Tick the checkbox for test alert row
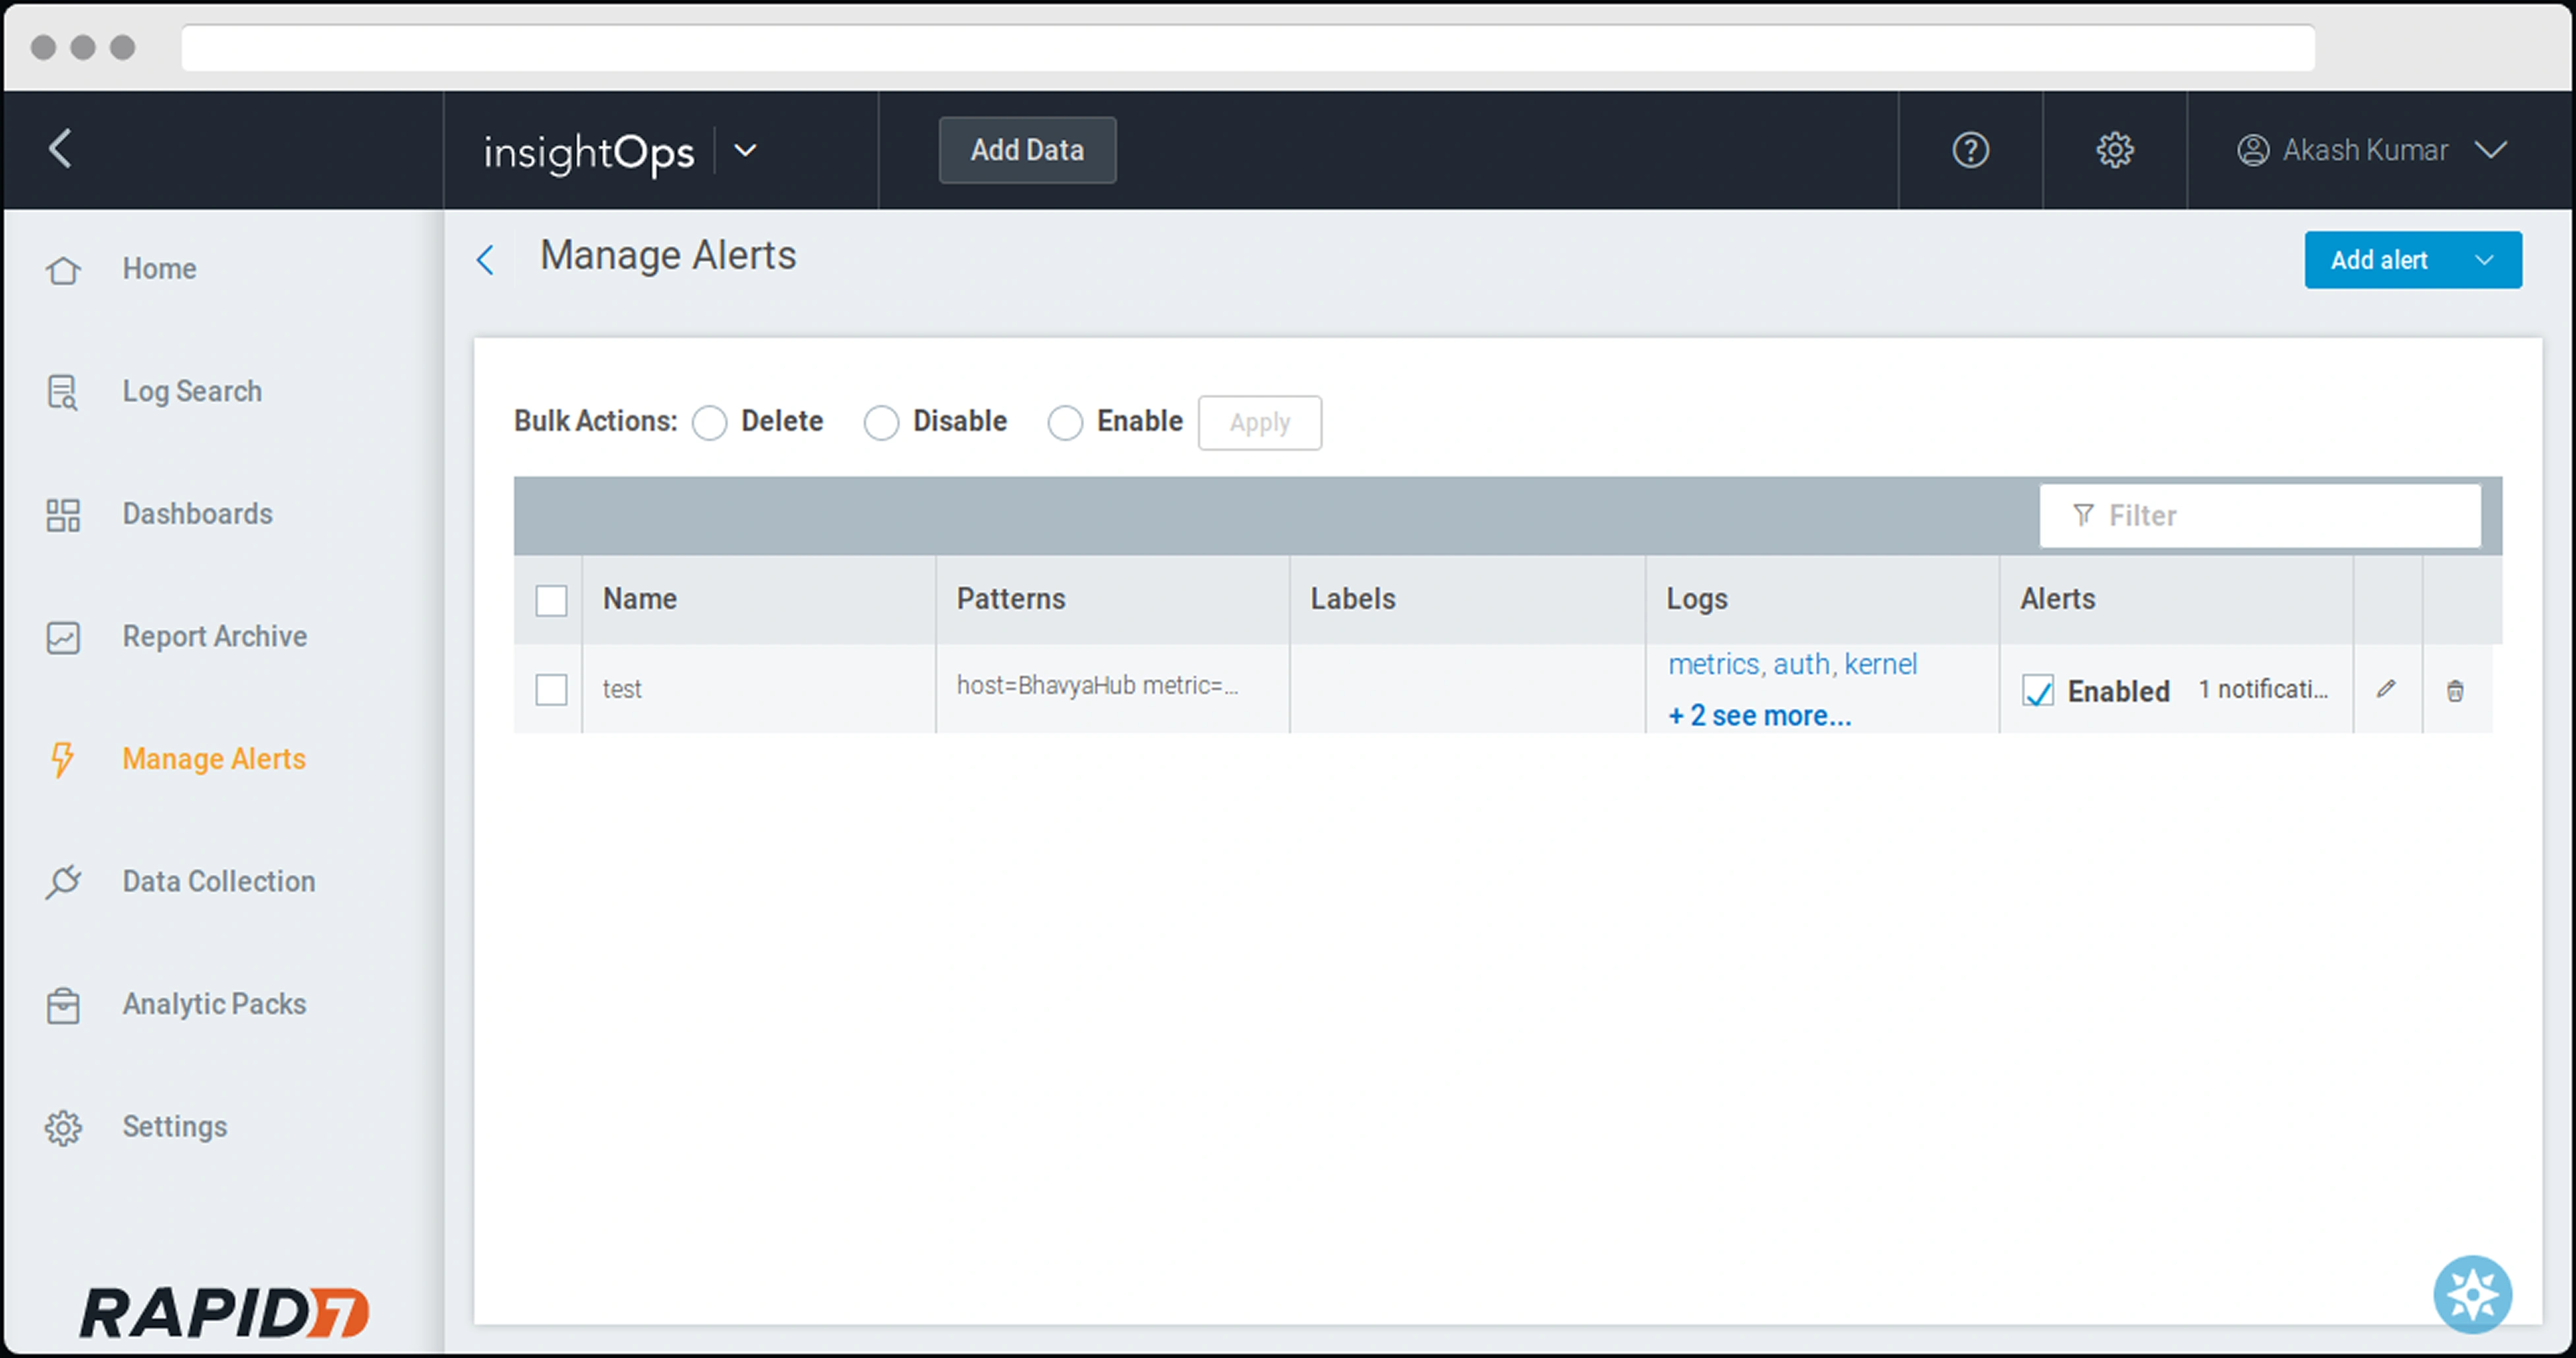Viewport: 2576px width, 1358px height. 551,689
